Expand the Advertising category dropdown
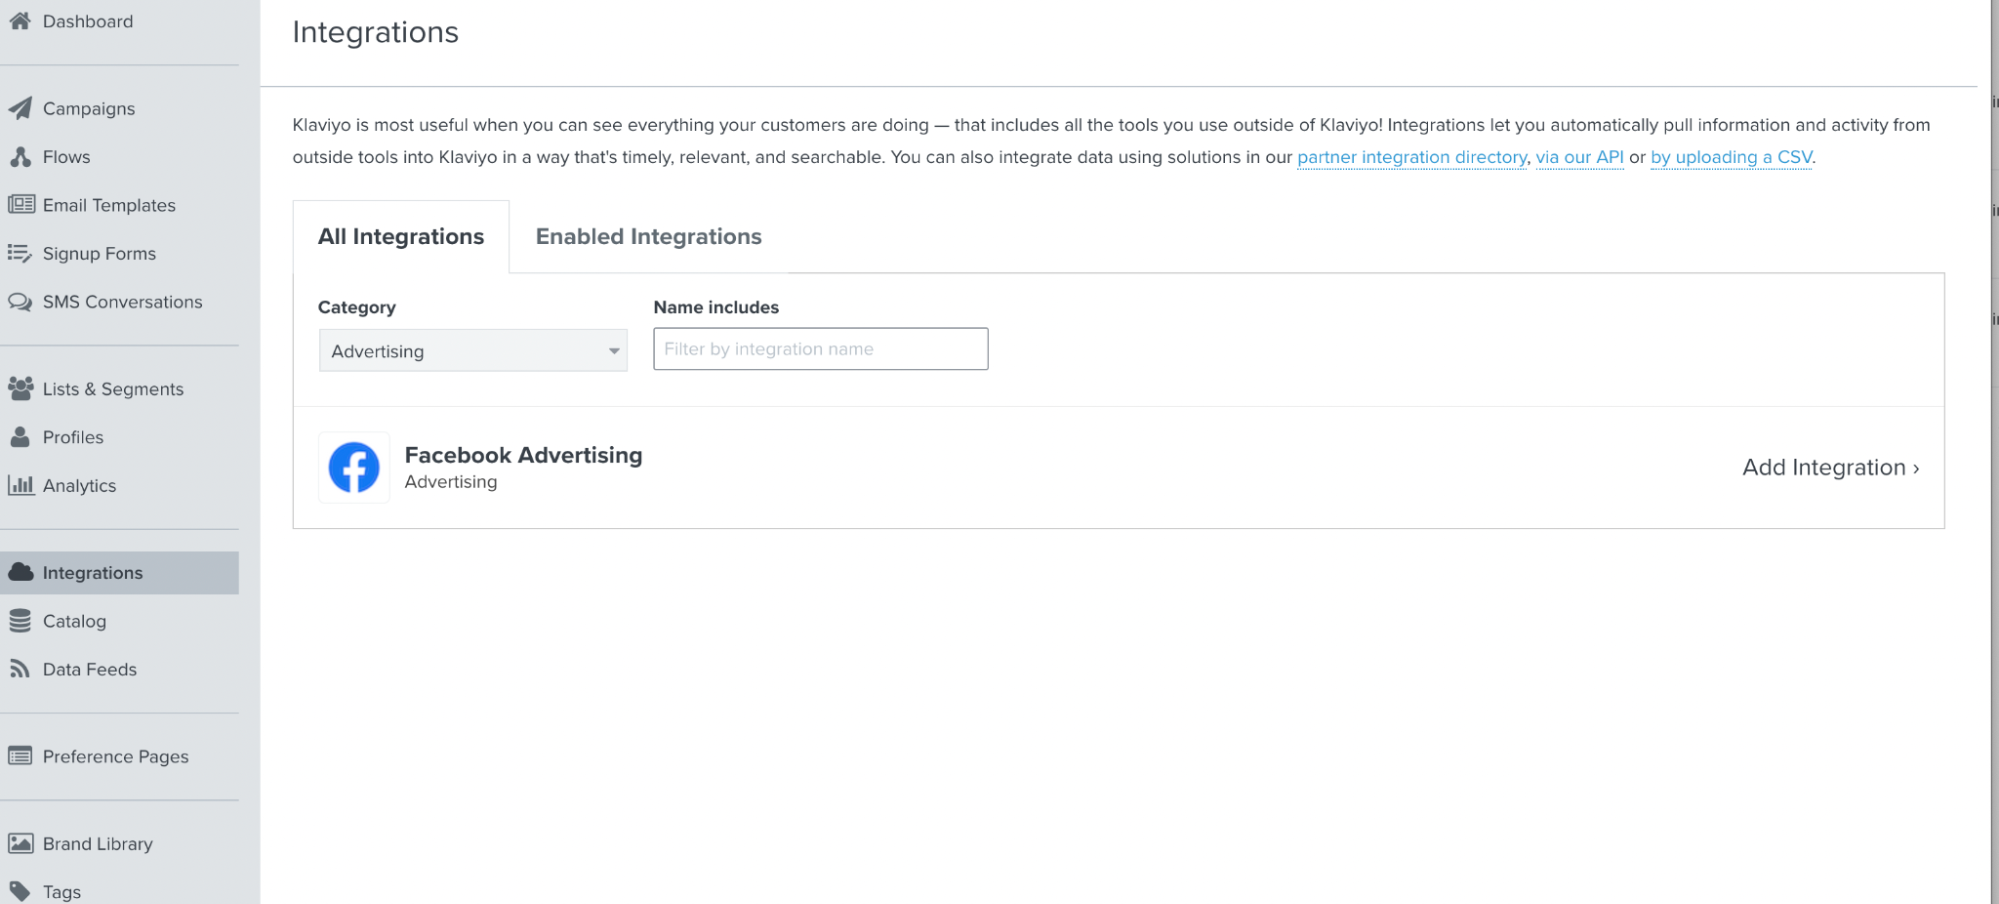Image resolution: width=1999 pixels, height=904 pixels. (473, 351)
